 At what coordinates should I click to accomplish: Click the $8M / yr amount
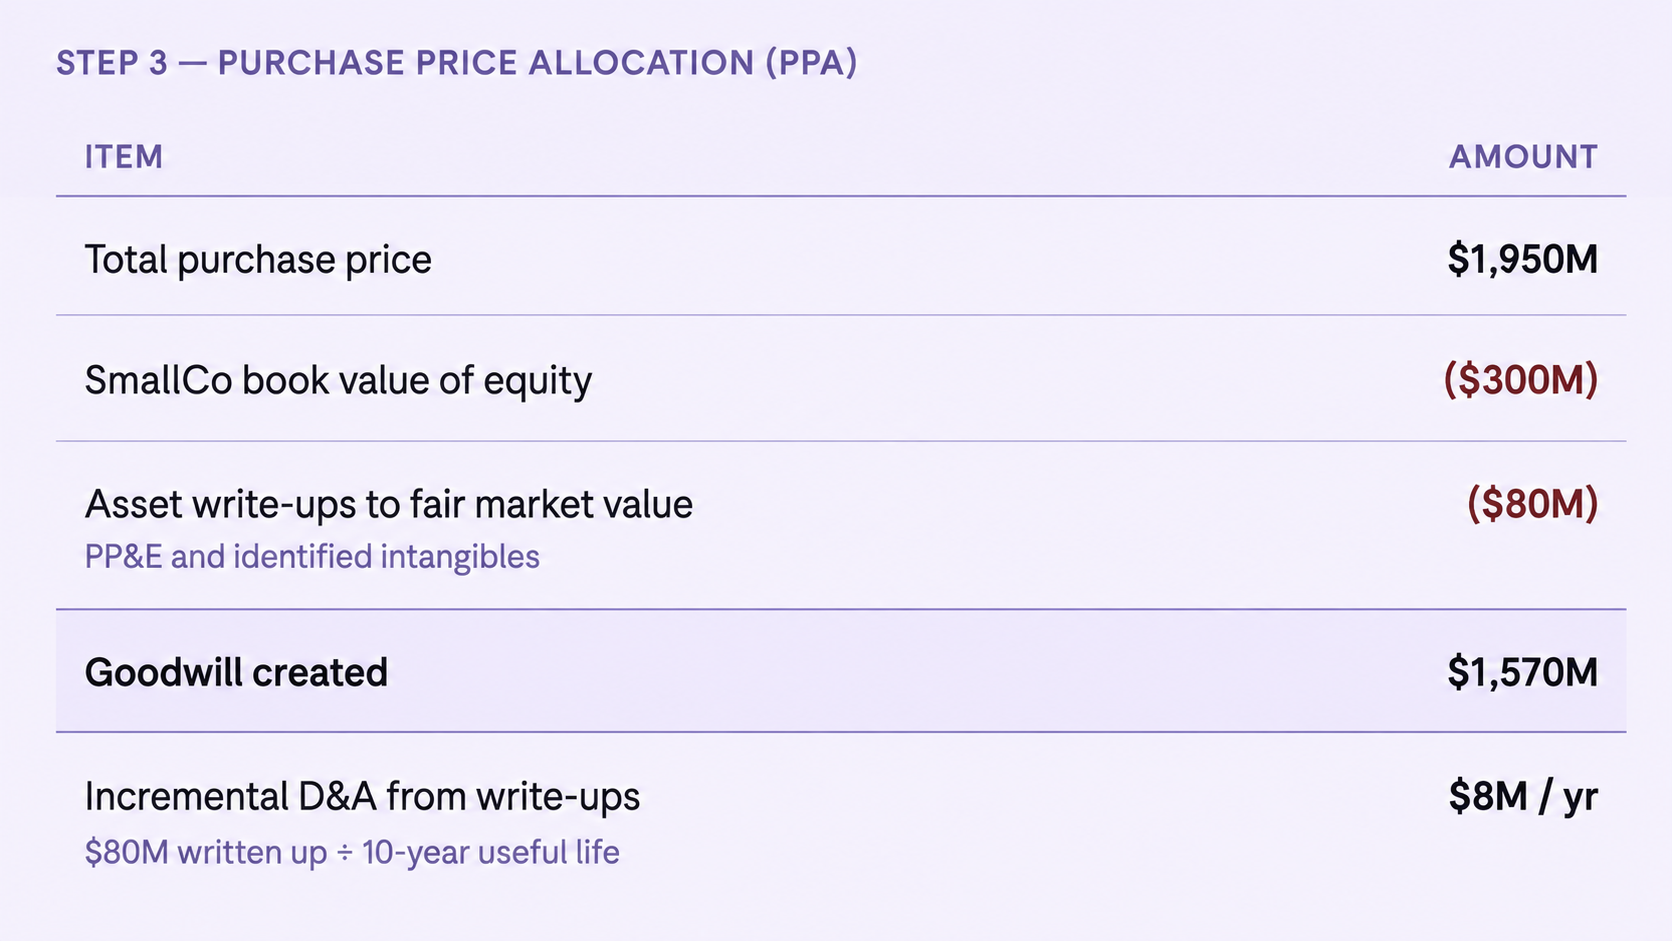click(1523, 797)
